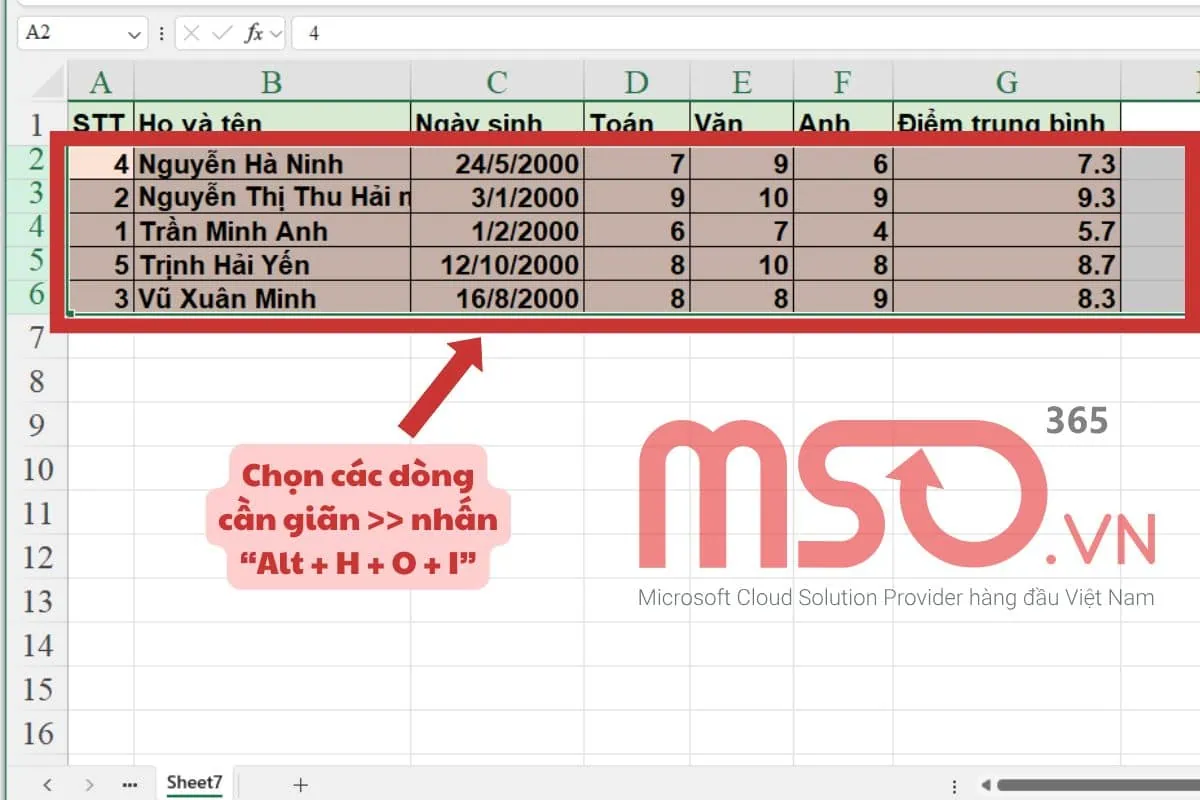Image resolution: width=1200 pixels, height=800 pixels.
Task: Select cell containing Trần Minh Anh
Action: (x=271, y=231)
